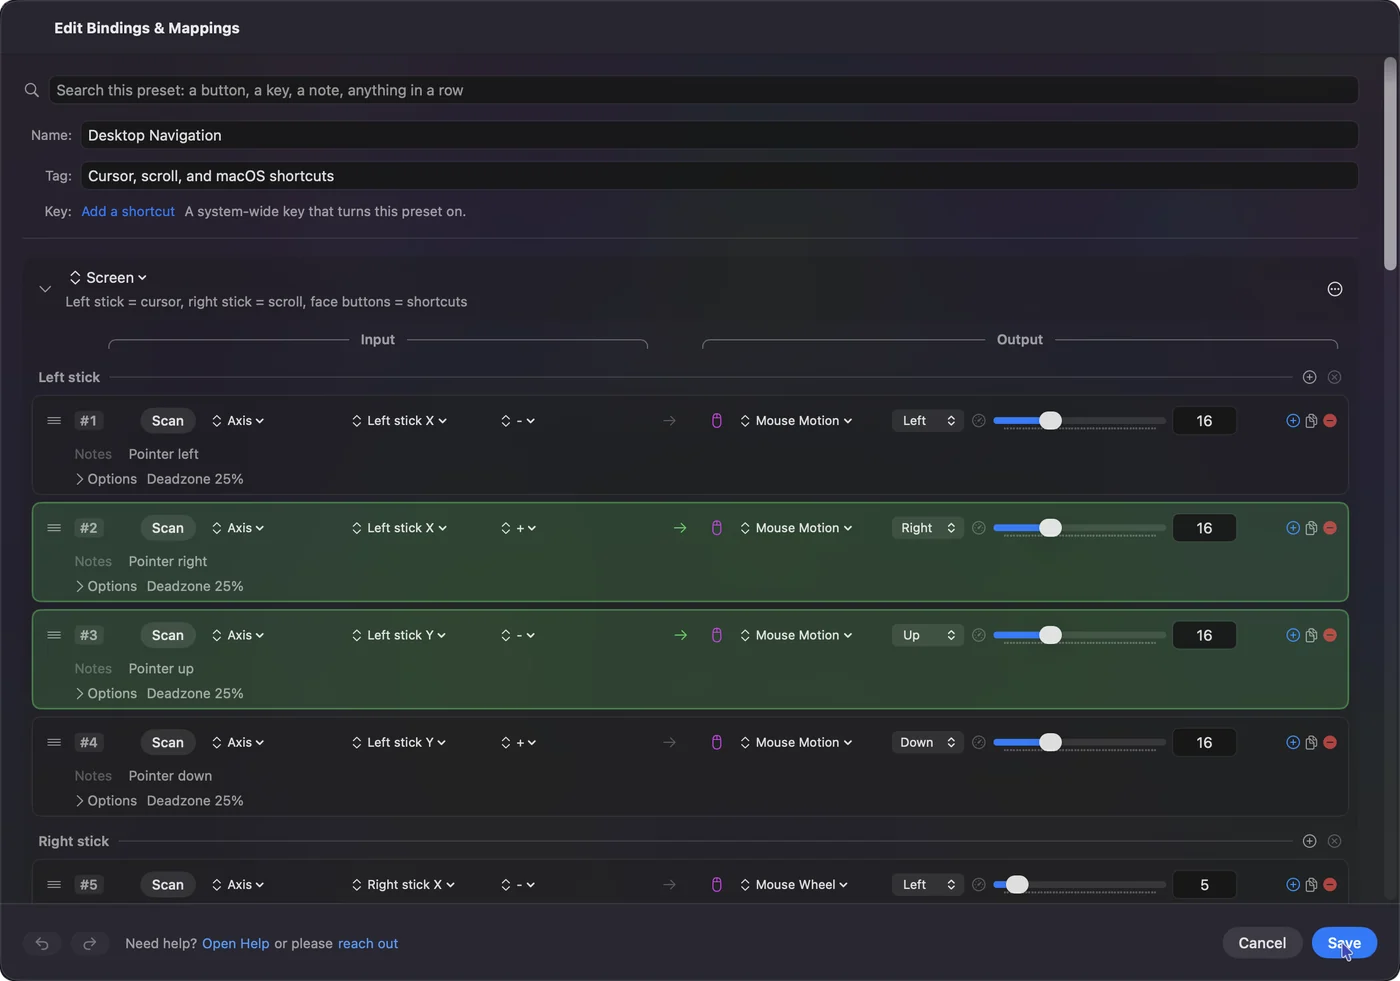Viewport: 1400px width, 981px height.
Task: Click the speed slider knob in row #2
Action: coord(1050,528)
